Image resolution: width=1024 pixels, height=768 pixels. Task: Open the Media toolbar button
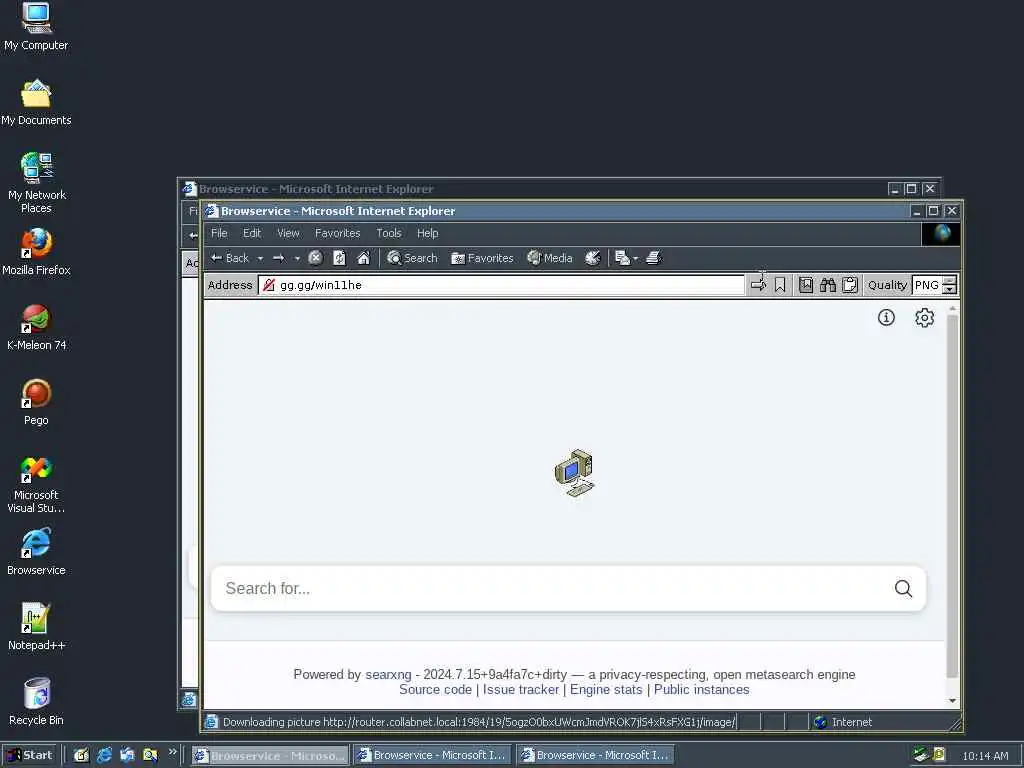tap(550, 258)
